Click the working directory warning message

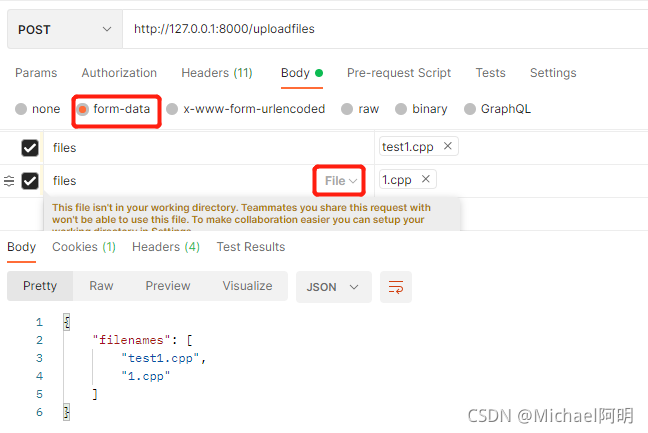[x=252, y=214]
